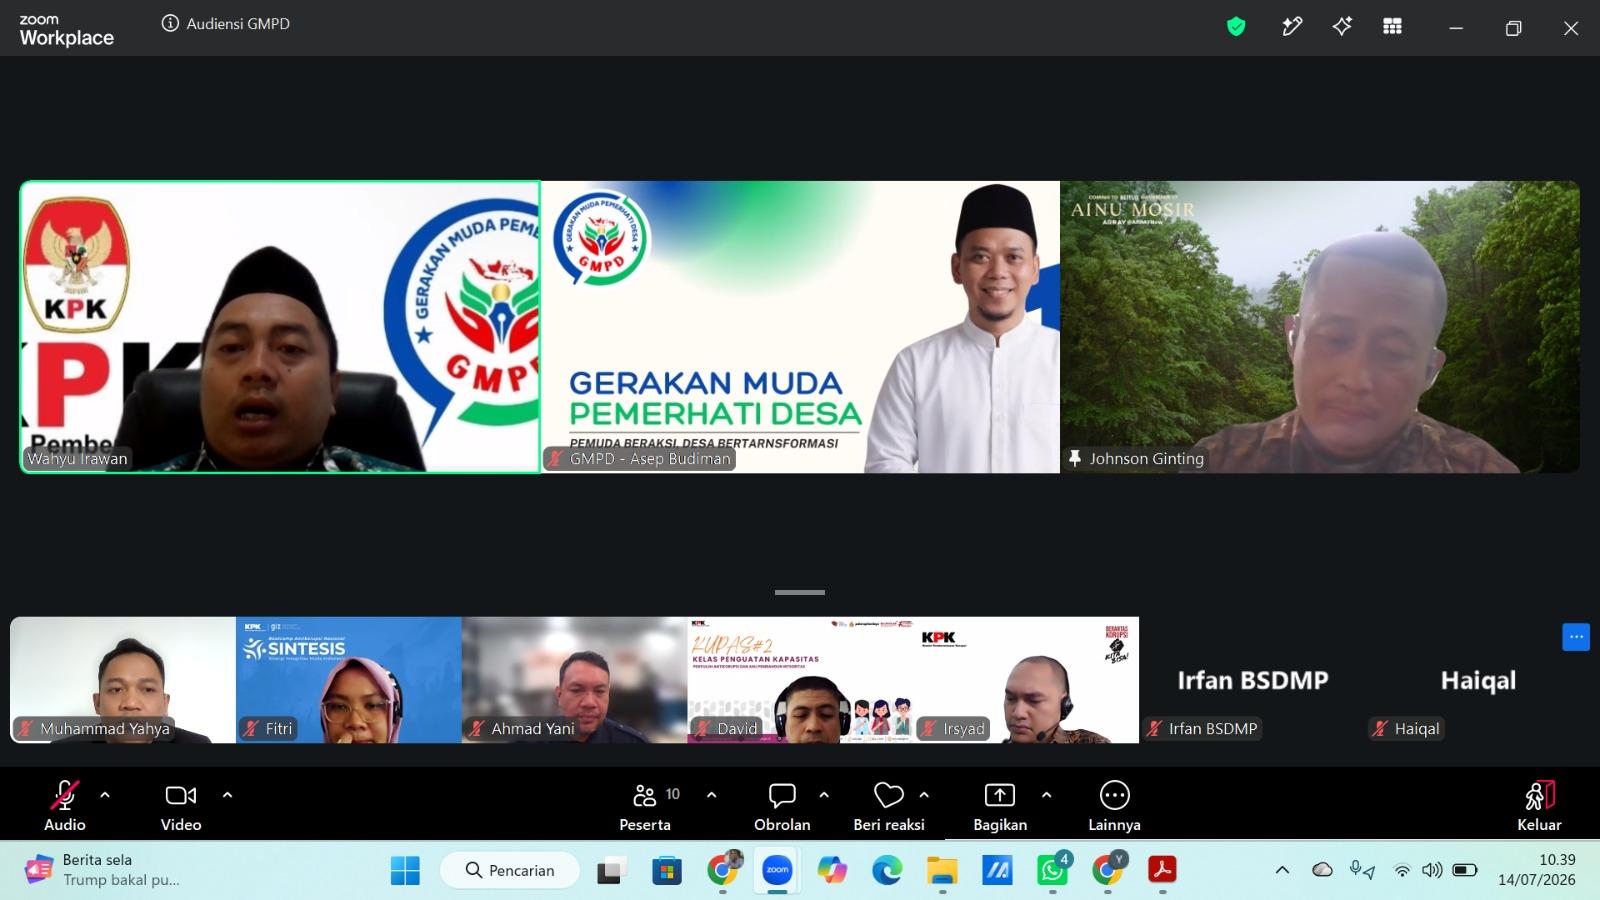Select Ahmad Yani's video thumbnail
Screen dimensions: 1600x900
pyautogui.click(x=575, y=680)
